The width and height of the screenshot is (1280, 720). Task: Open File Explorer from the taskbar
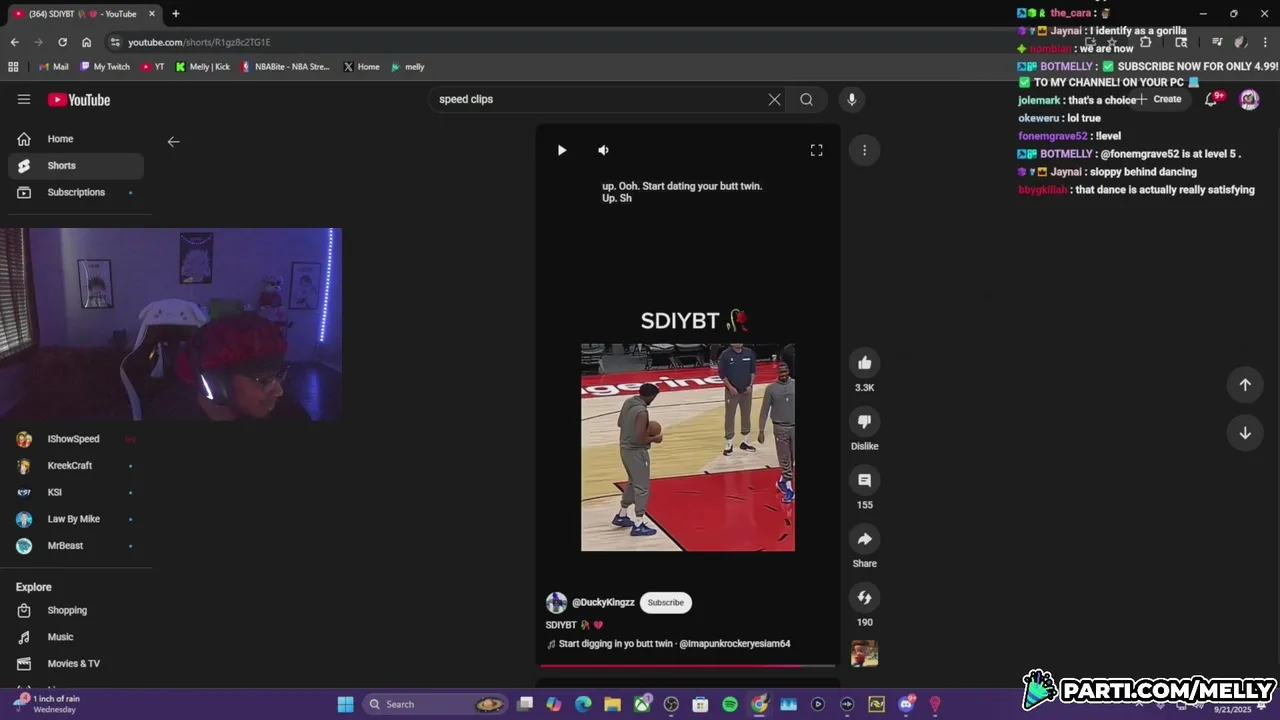click(x=612, y=704)
